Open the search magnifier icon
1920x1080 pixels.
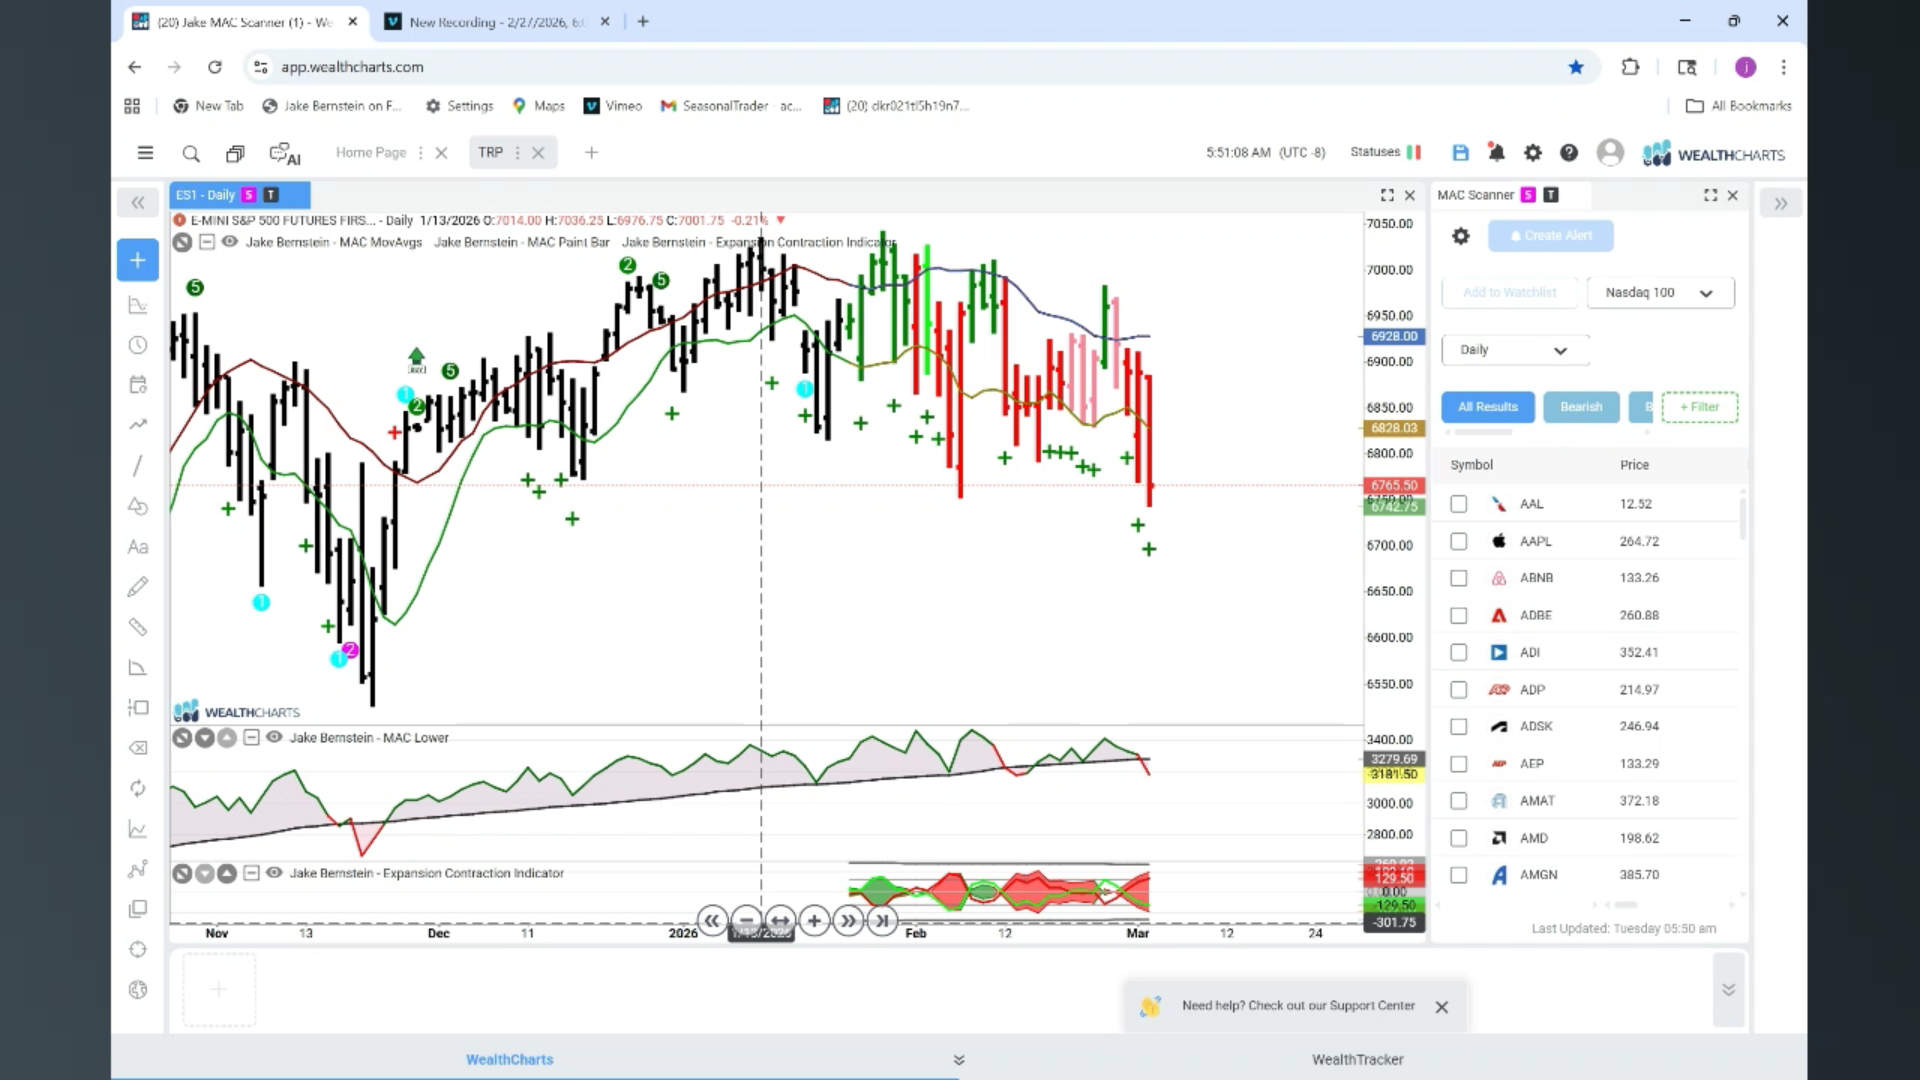click(191, 154)
